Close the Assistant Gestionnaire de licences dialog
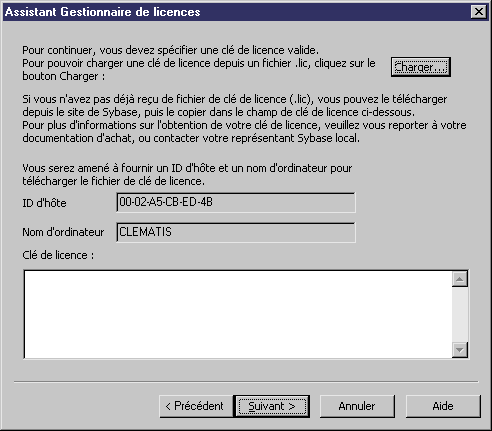This screenshot has width=492, height=431. (479, 12)
